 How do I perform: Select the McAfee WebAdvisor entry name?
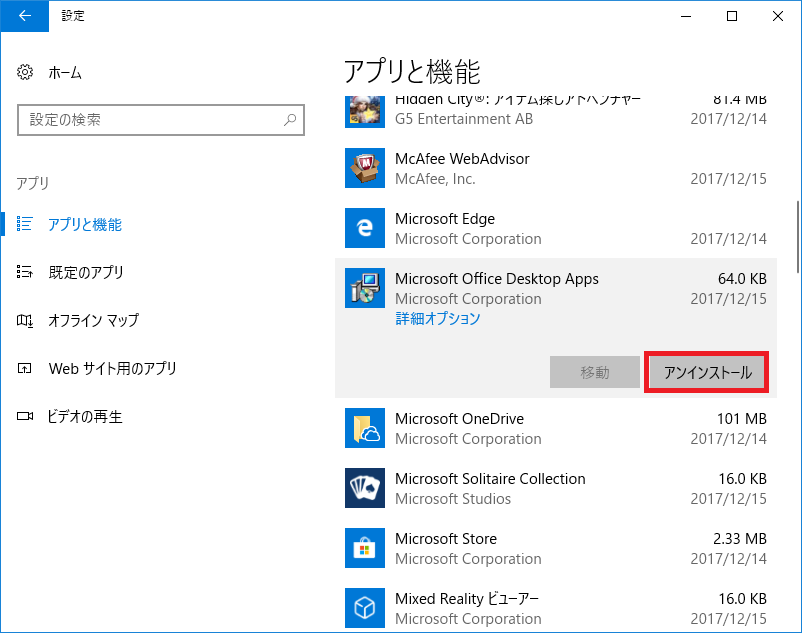pos(462,159)
